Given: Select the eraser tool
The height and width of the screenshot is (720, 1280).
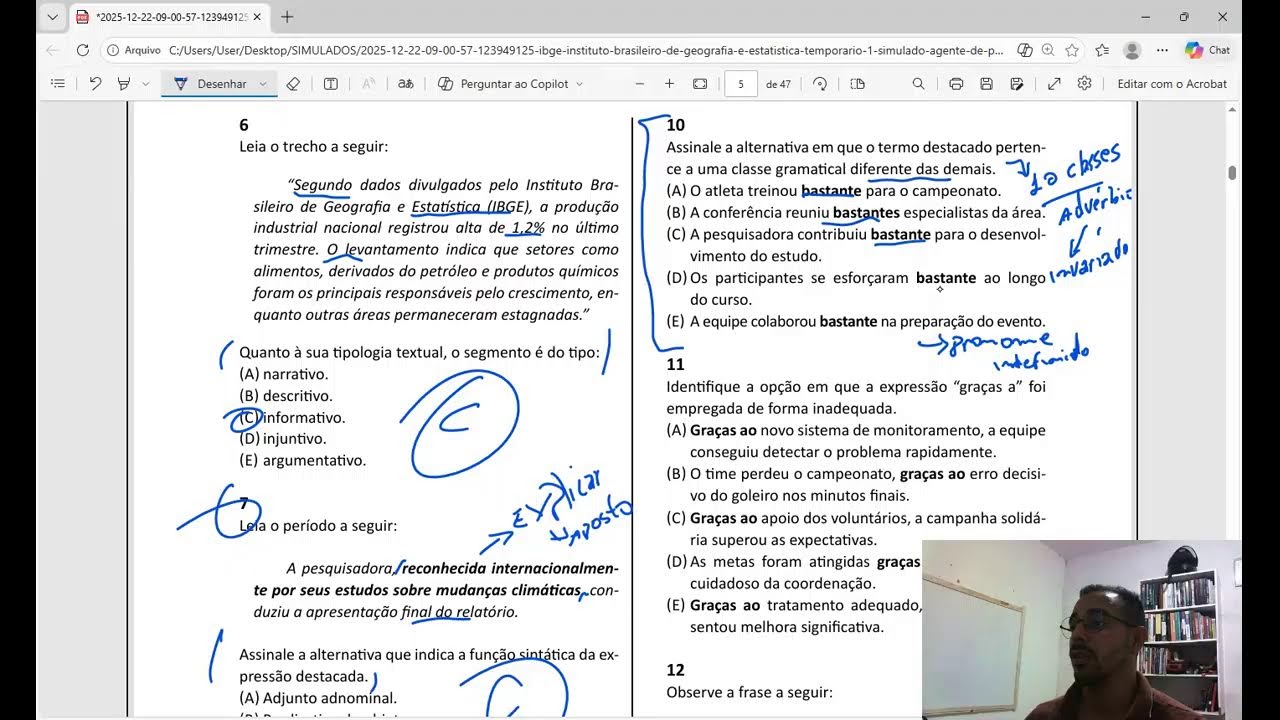Looking at the screenshot, I should (x=293, y=84).
